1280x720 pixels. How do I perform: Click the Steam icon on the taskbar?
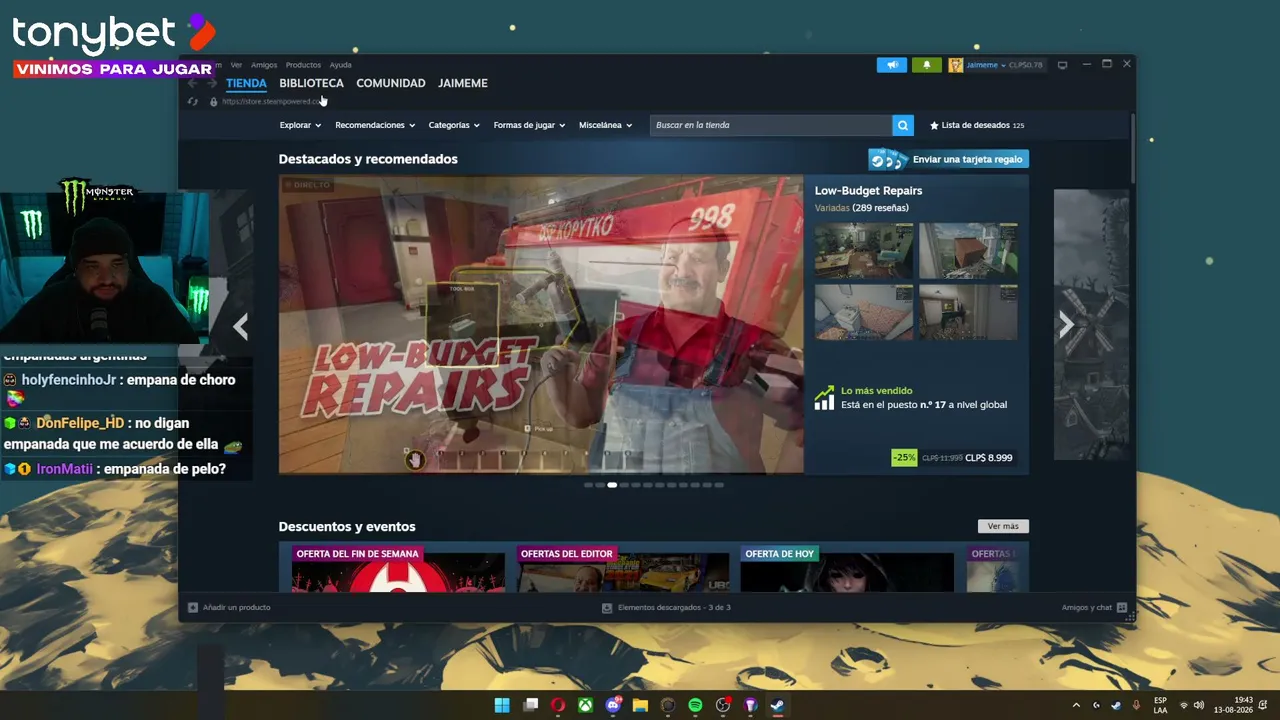coord(777,705)
